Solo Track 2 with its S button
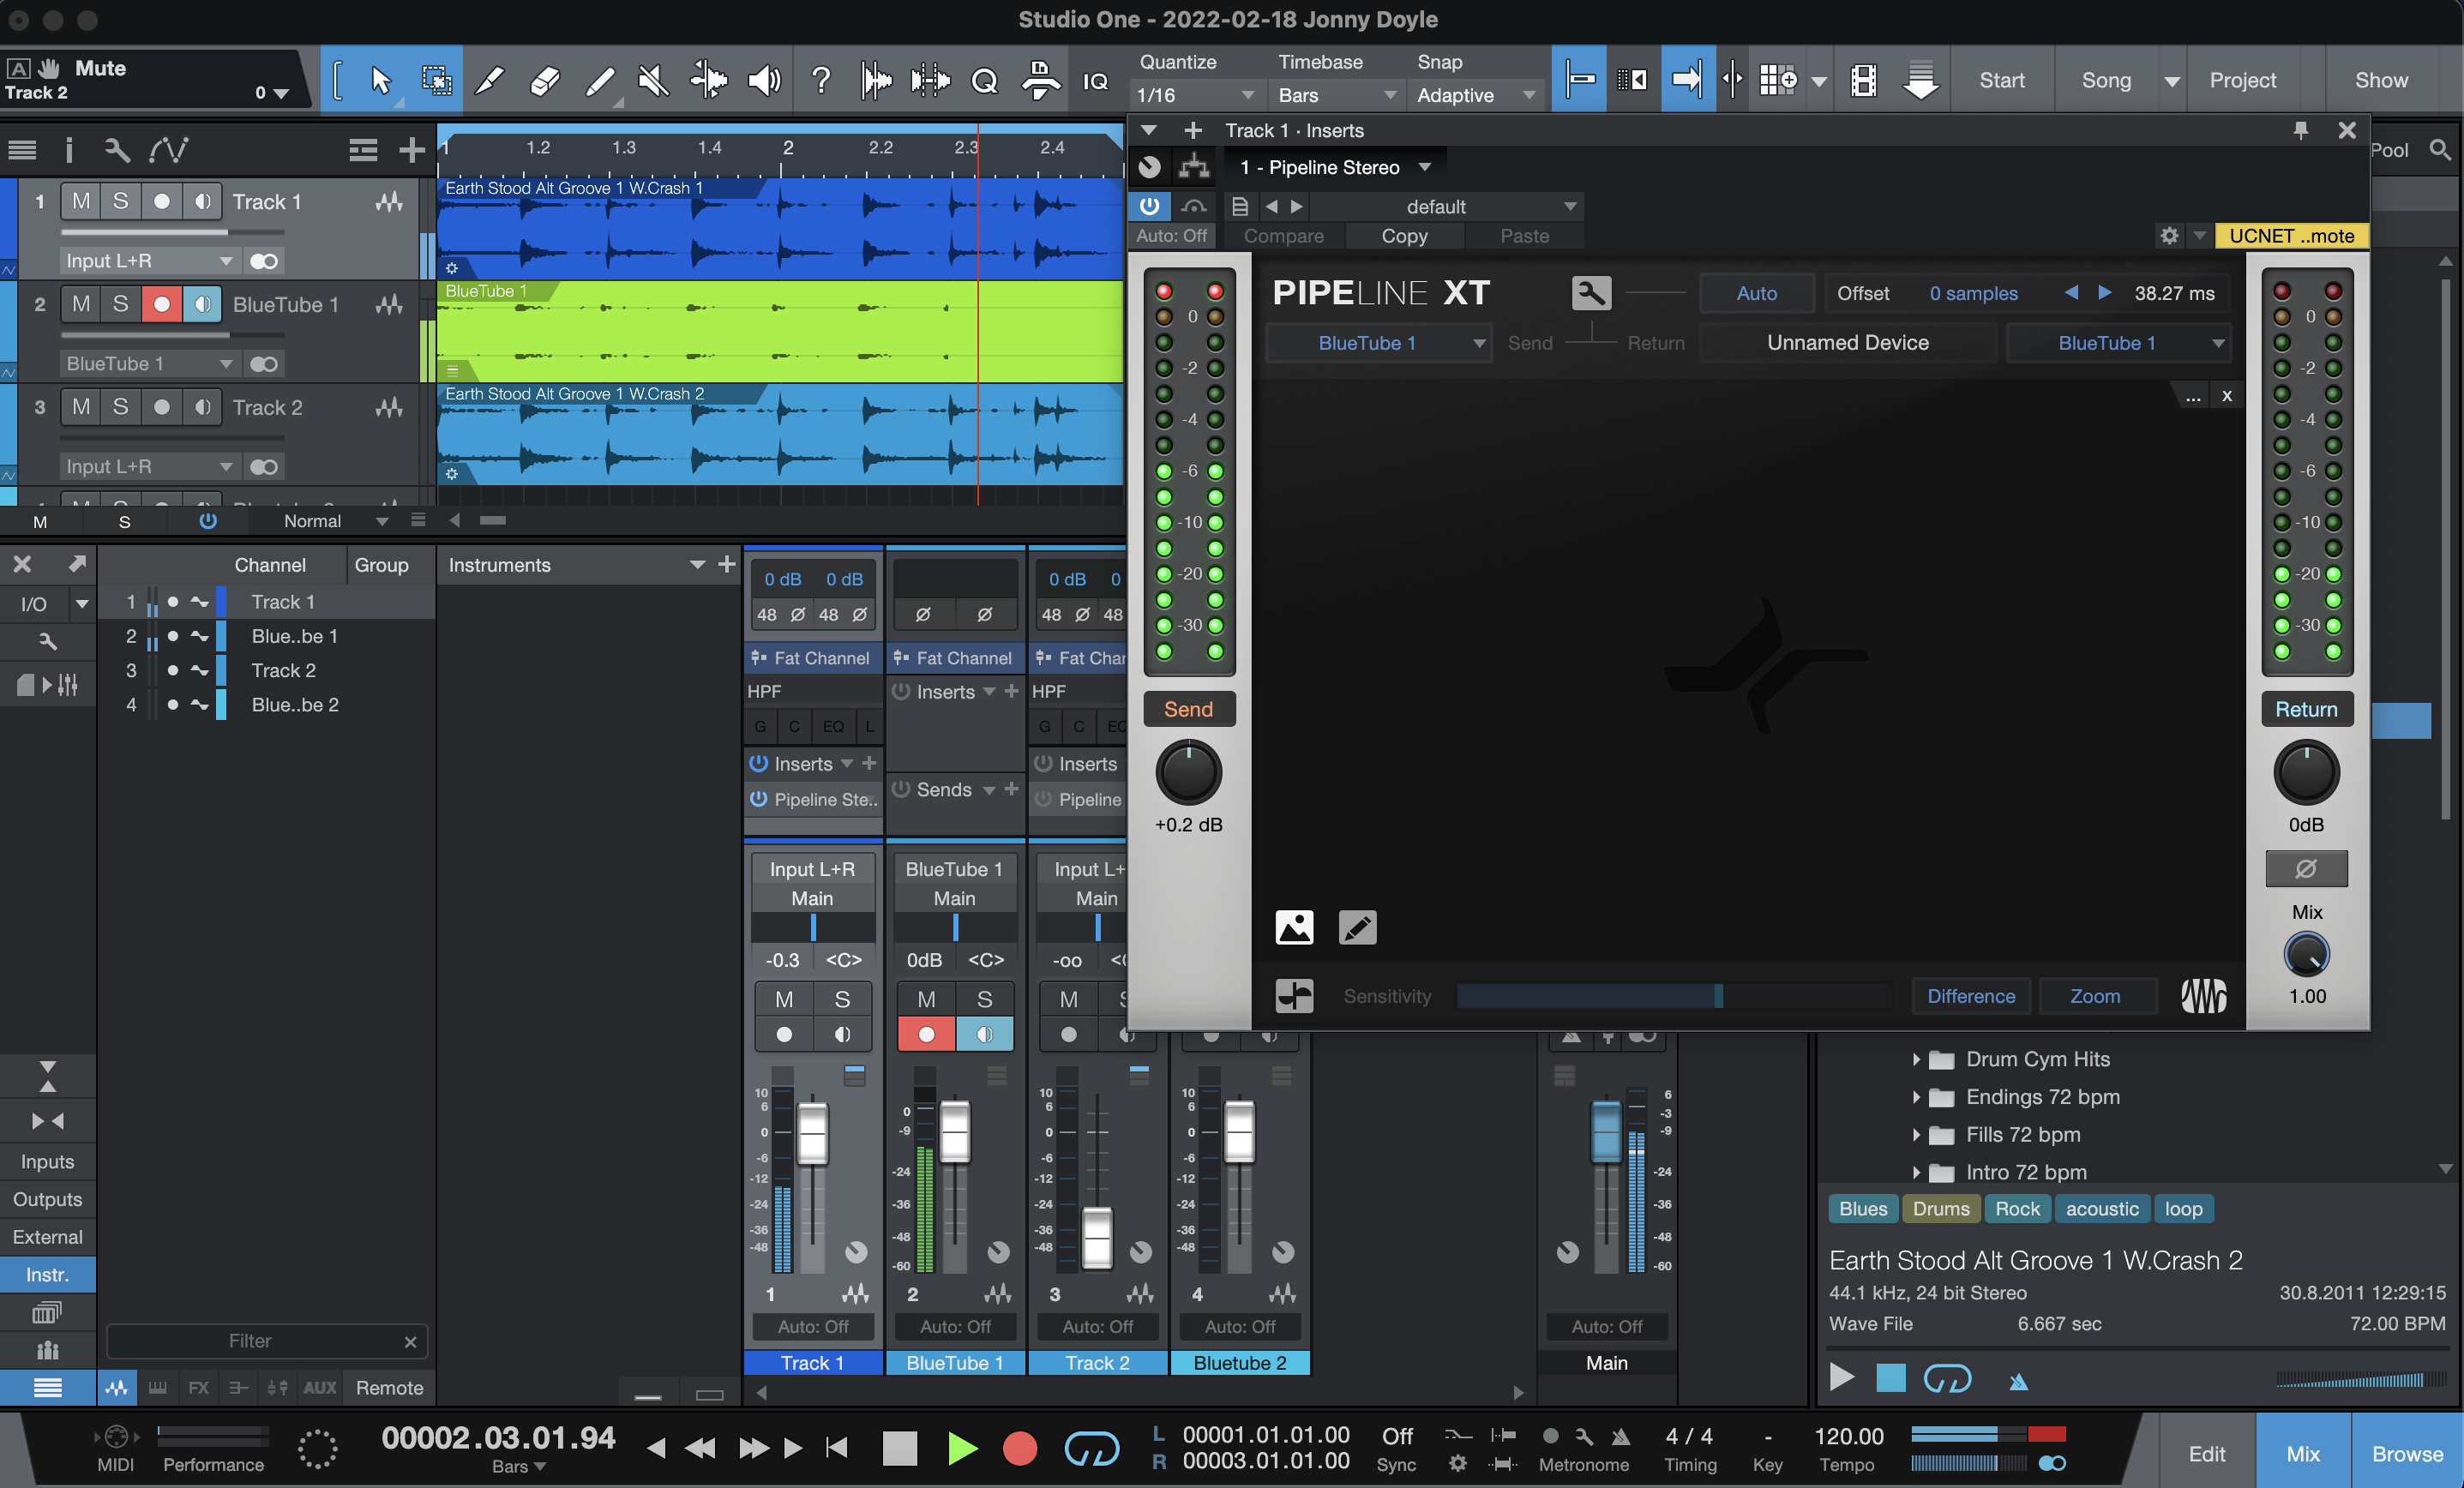 [x=121, y=406]
